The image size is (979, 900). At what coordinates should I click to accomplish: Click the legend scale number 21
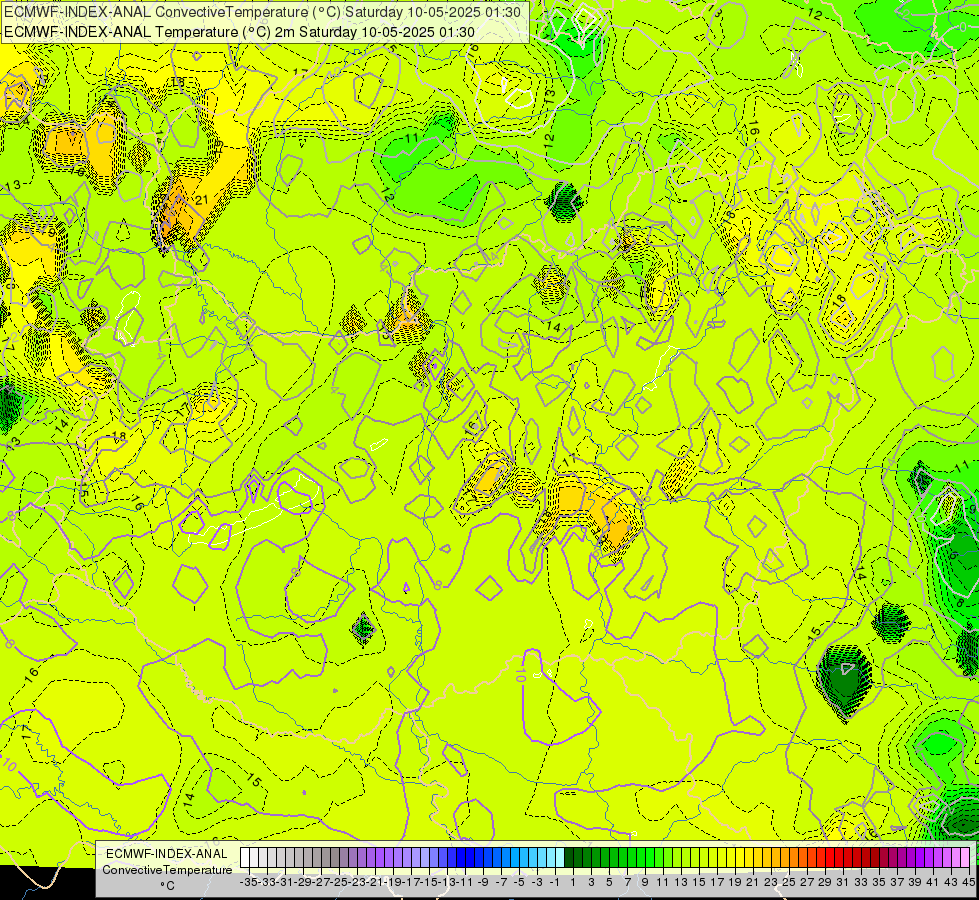coord(752,882)
